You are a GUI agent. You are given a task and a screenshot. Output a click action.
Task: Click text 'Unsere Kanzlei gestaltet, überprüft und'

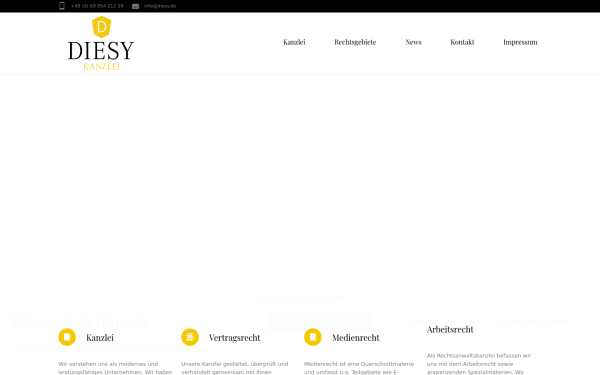coord(235,364)
